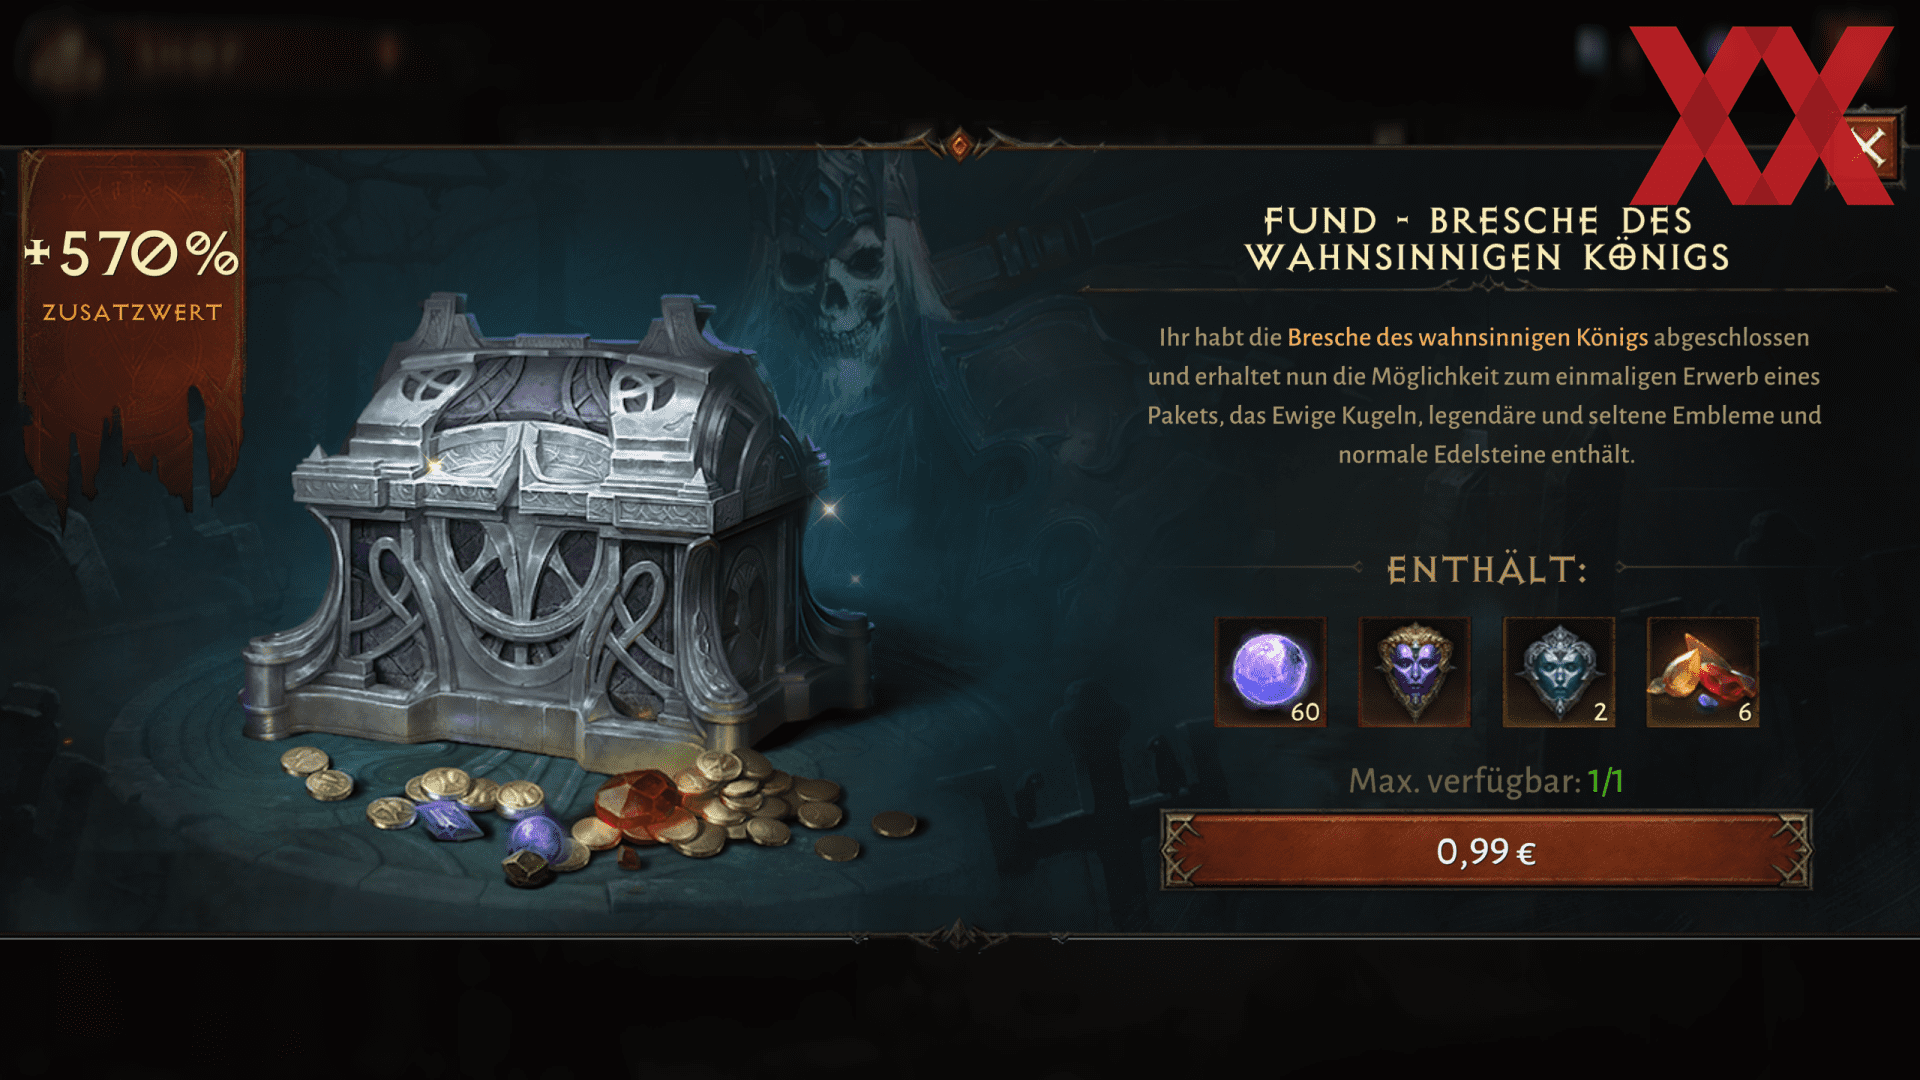Click the red XX watermark logo
The width and height of the screenshot is (1920, 1080).
click(1762, 115)
